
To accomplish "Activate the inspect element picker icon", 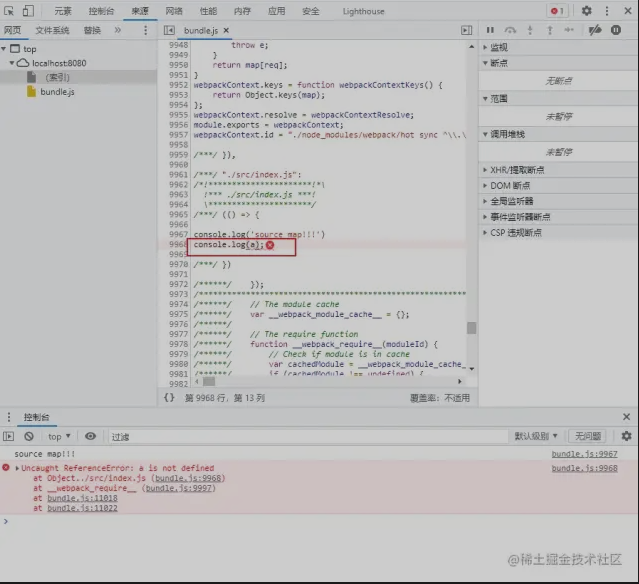I will point(9,11).
